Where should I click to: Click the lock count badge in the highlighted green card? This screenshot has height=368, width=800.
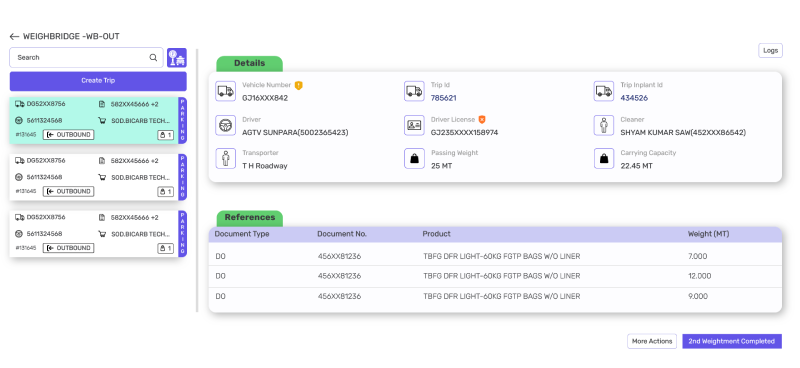[165, 135]
